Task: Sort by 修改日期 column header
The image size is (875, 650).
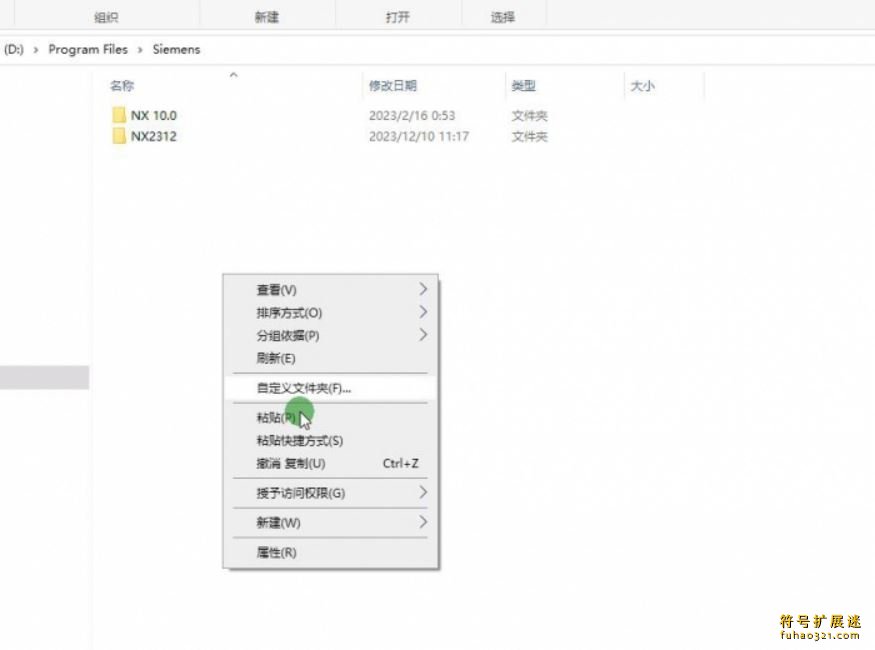Action: (x=393, y=87)
